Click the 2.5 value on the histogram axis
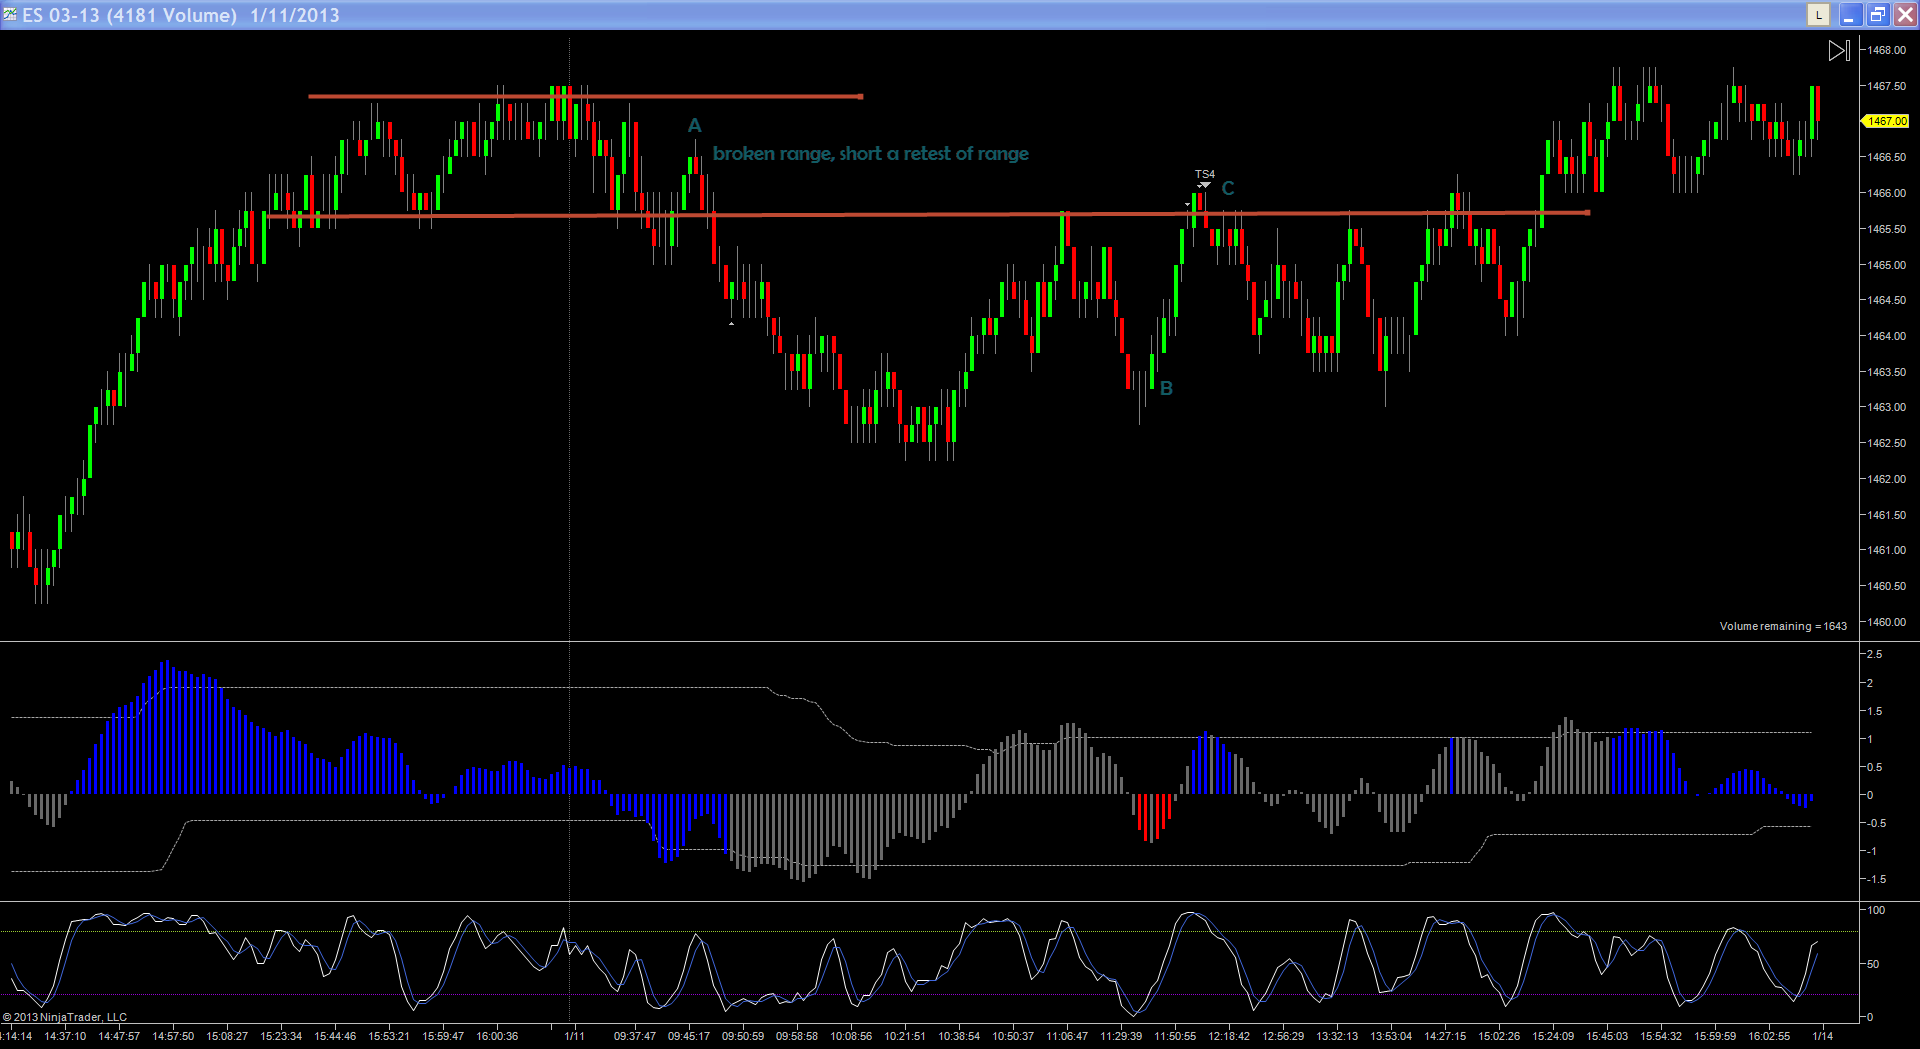This screenshot has width=1920, height=1049. pos(1874,654)
